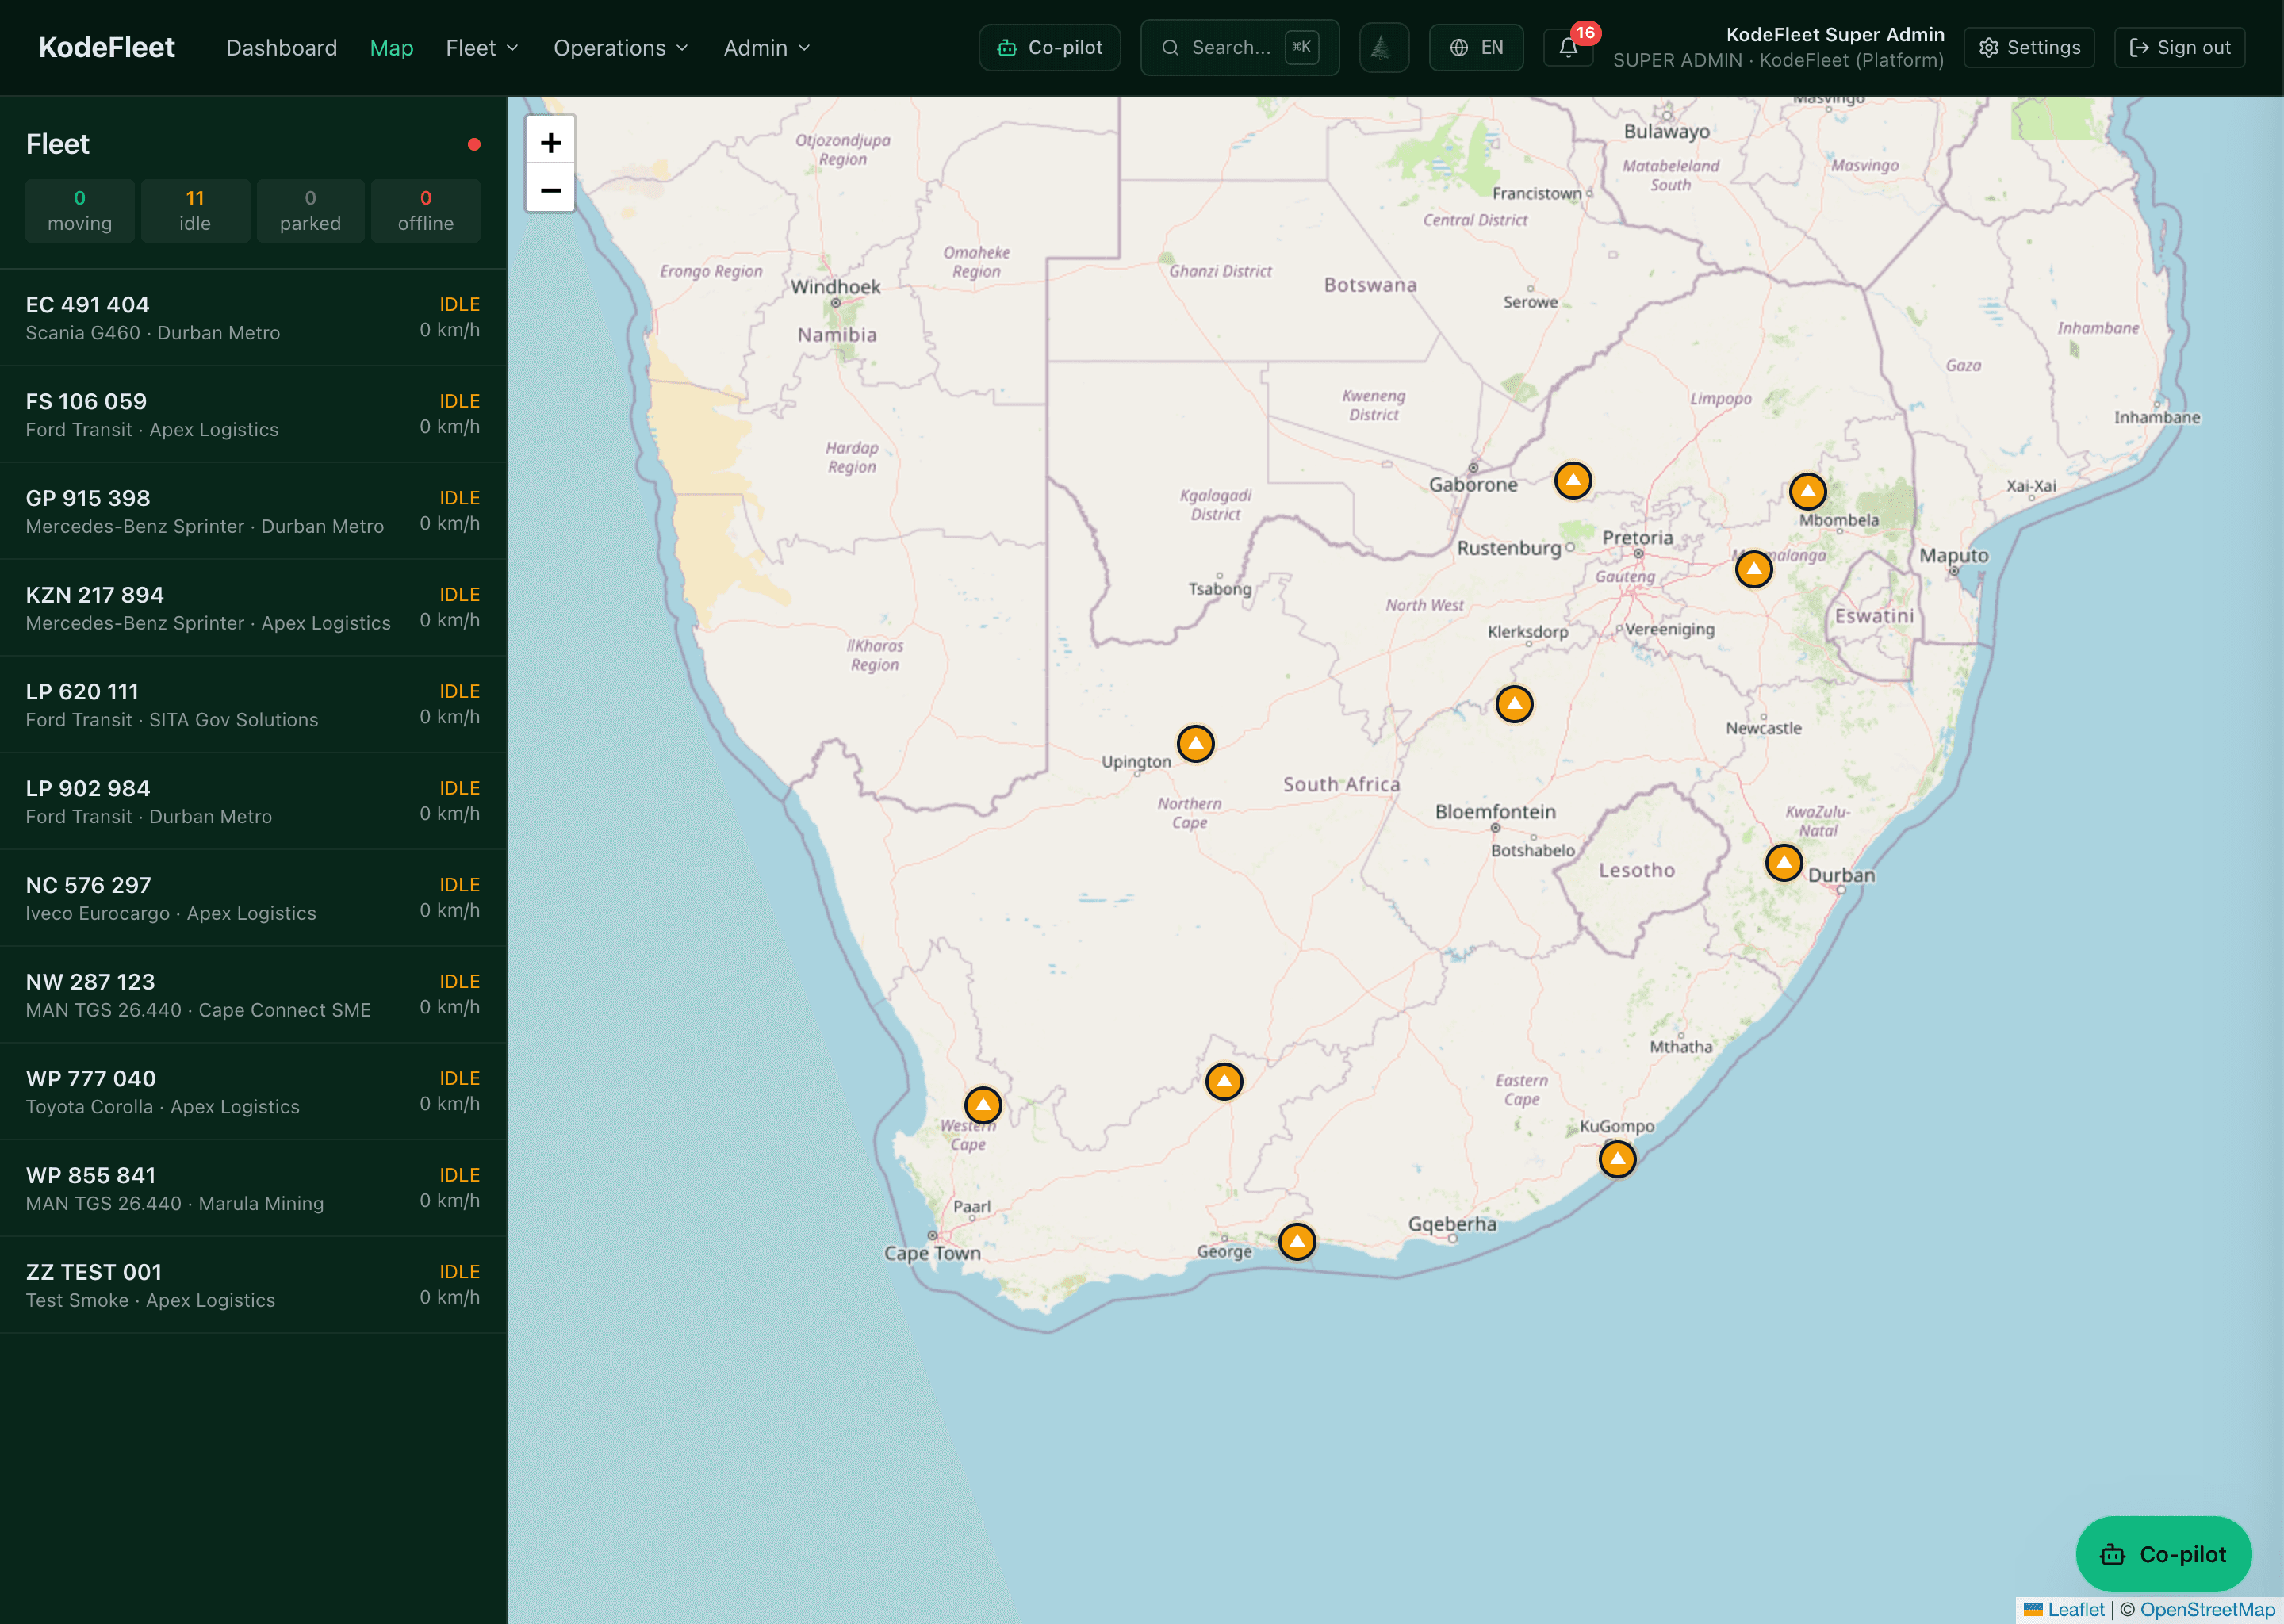Select vehicle FS 106 059 in list
Viewport: 2284px width, 1624px height.
point(253,414)
